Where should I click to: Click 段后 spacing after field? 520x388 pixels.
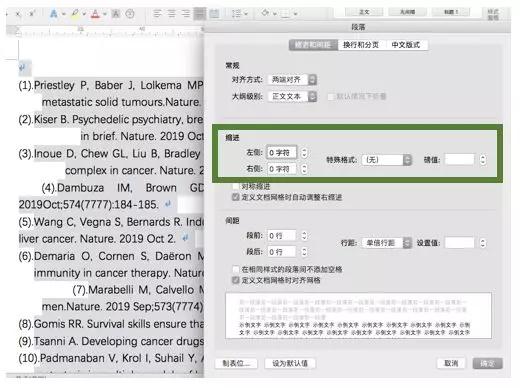point(281,252)
